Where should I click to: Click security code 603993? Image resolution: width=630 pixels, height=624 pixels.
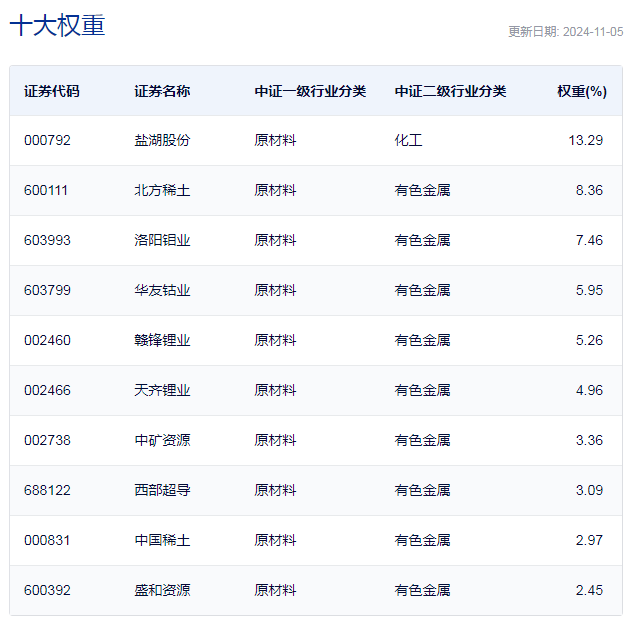(47, 240)
